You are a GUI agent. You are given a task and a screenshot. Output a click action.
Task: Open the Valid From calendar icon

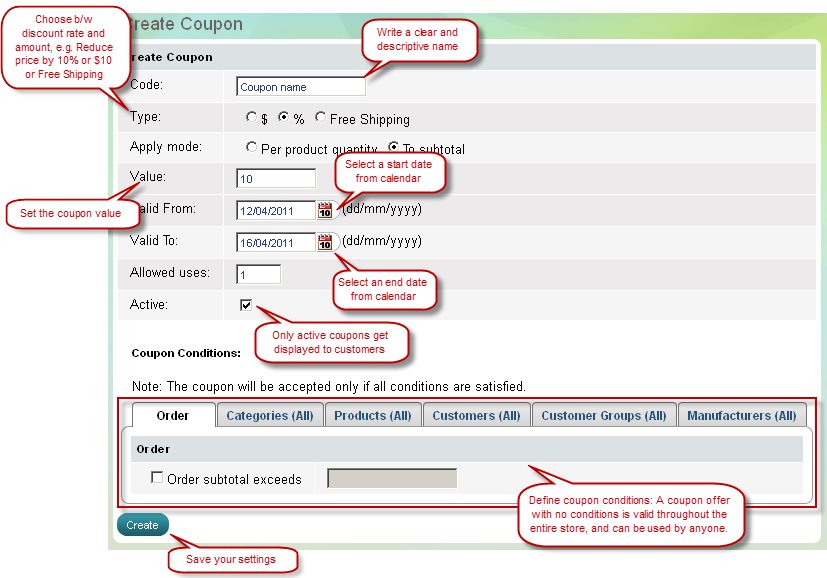tap(325, 210)
